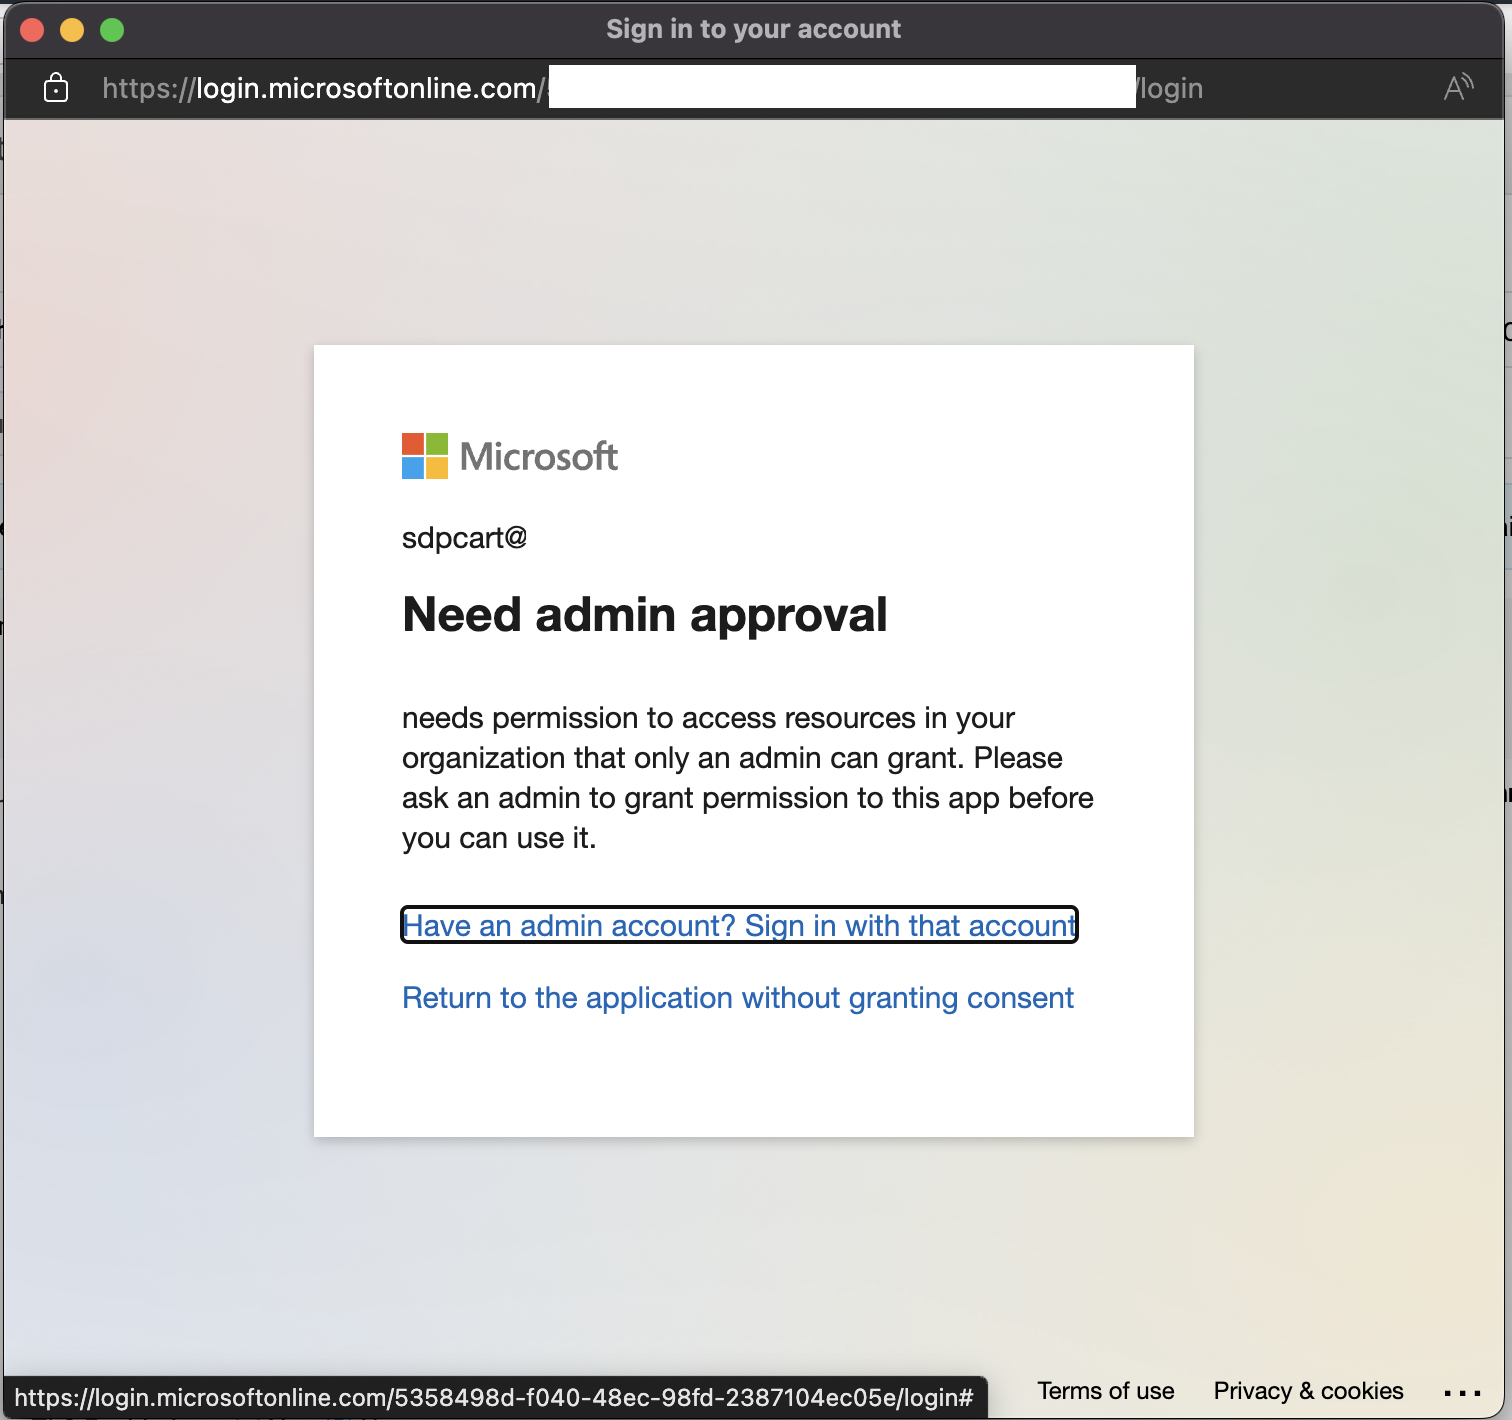Open the Privacy & cookies link
Image resolution: width=1512 pixels, height=1420 pixels.
(x=1308, y=1391)
